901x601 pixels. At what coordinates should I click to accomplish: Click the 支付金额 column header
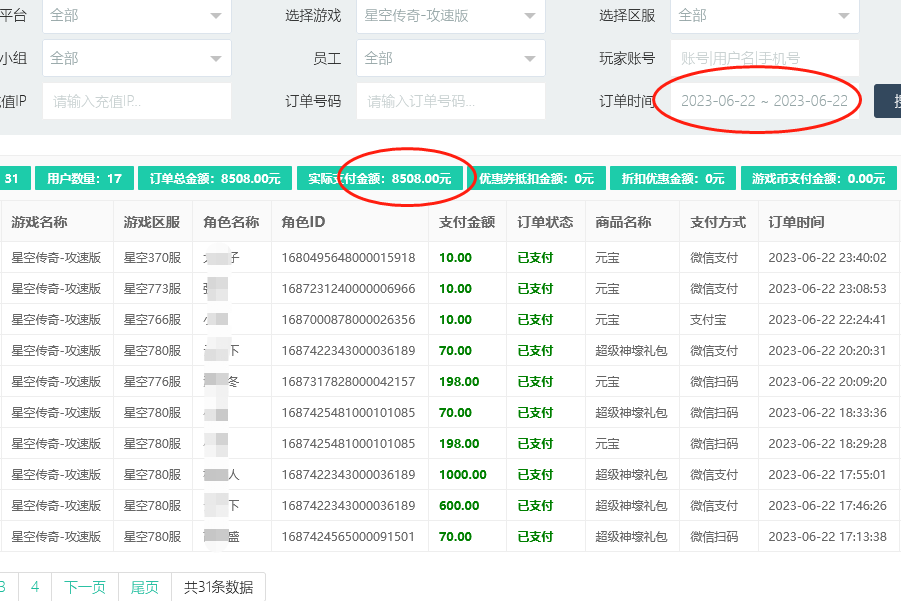click(x=467, y=222)
